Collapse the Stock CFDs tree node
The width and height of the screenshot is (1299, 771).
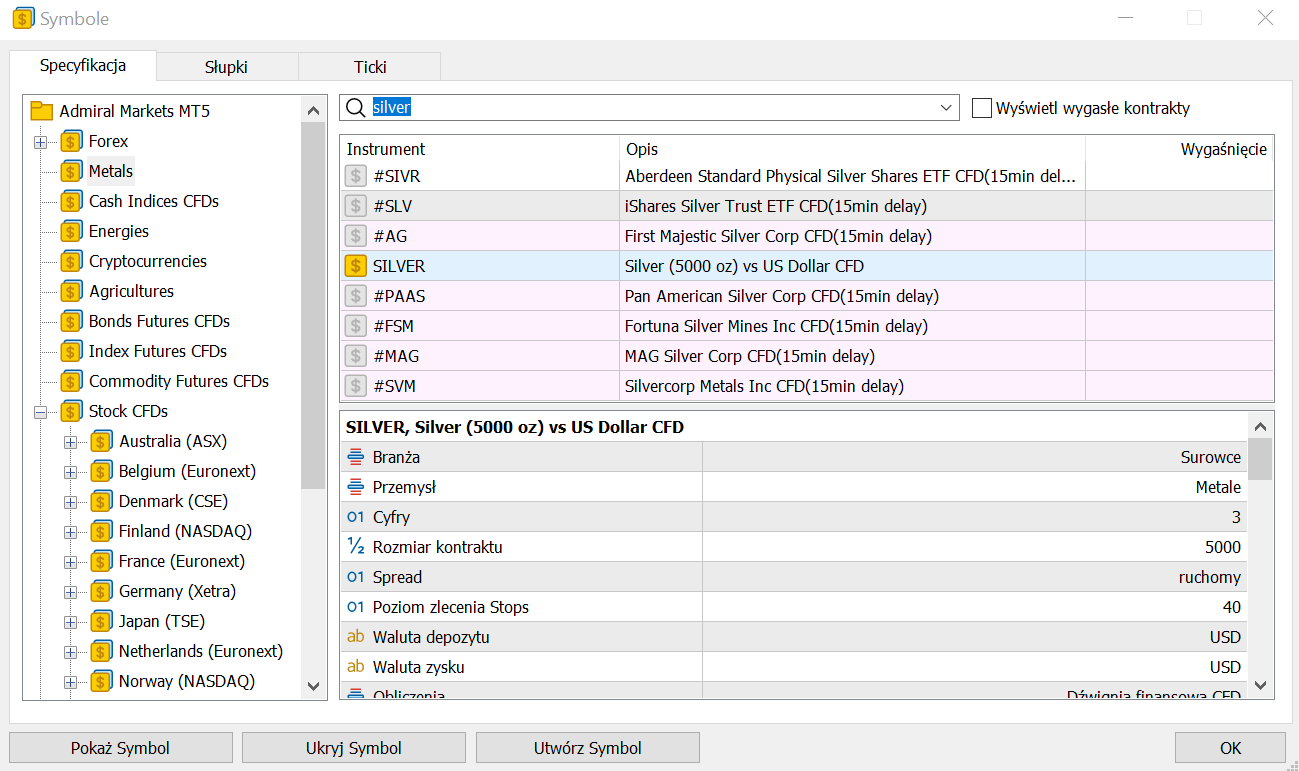coord(40,411)
